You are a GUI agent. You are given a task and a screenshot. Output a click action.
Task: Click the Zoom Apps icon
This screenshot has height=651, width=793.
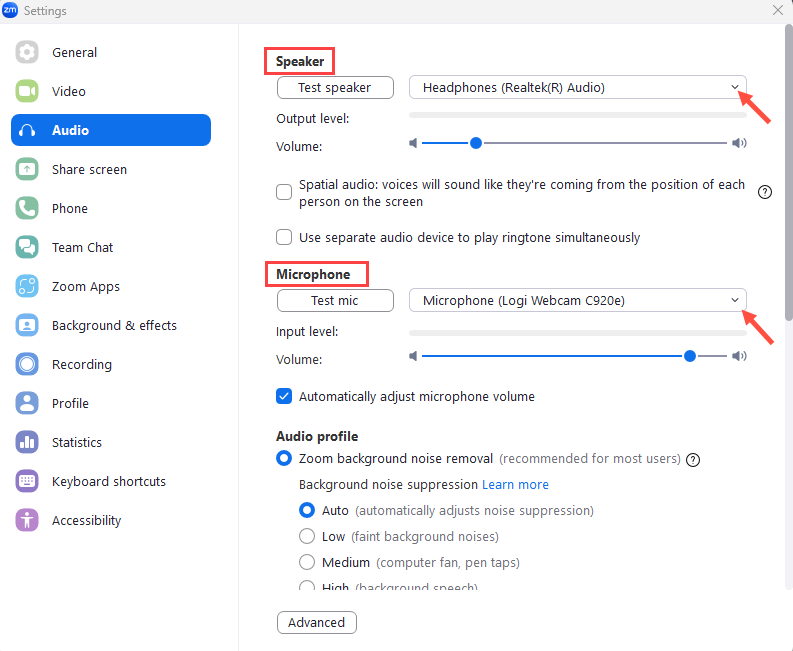27,286
